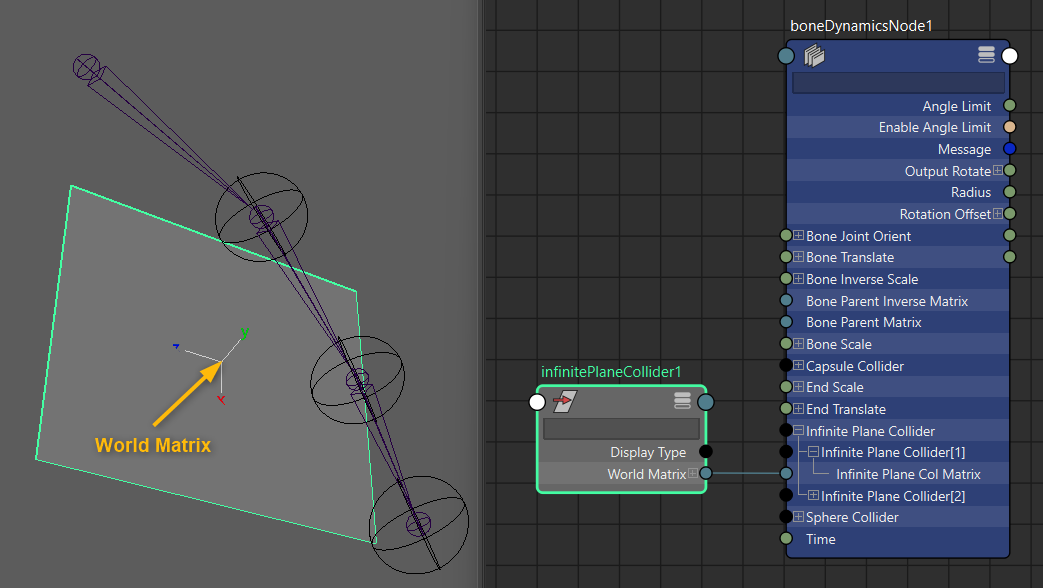1043x588 pixels.
Task: Expand the Bone Translate attribute
Action: 798,257
